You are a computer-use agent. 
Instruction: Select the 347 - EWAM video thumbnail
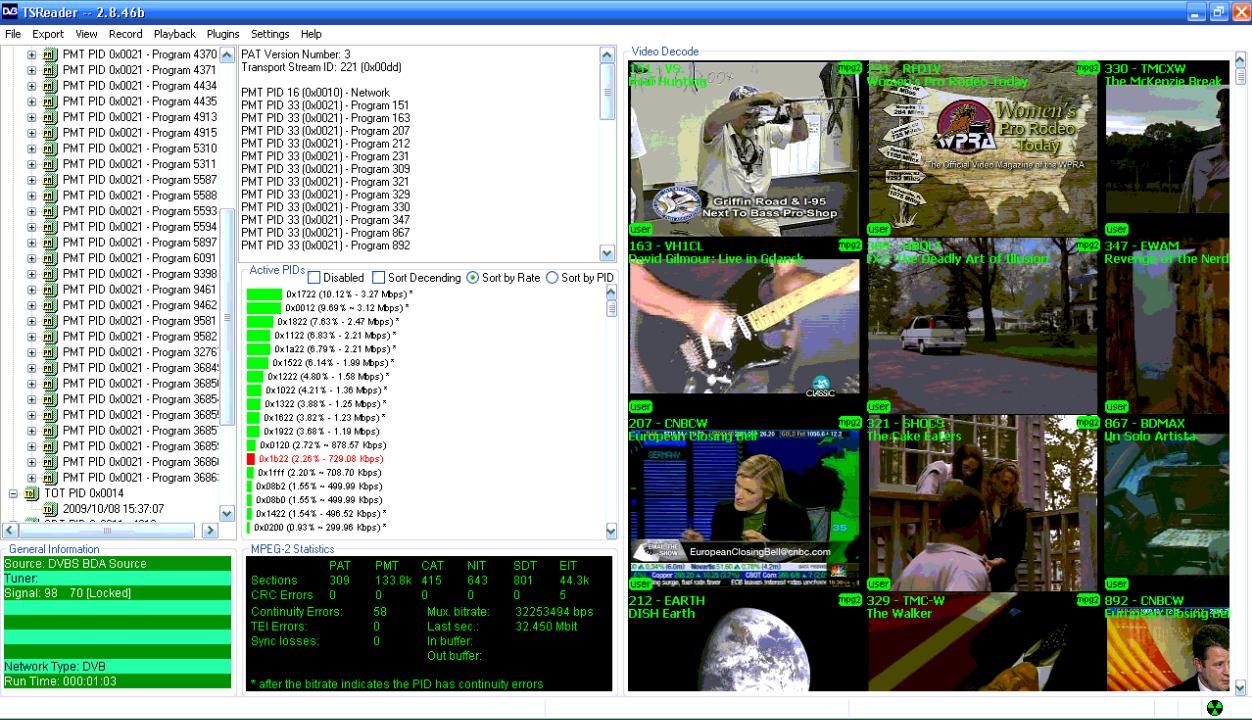(x=1167, y=324)
